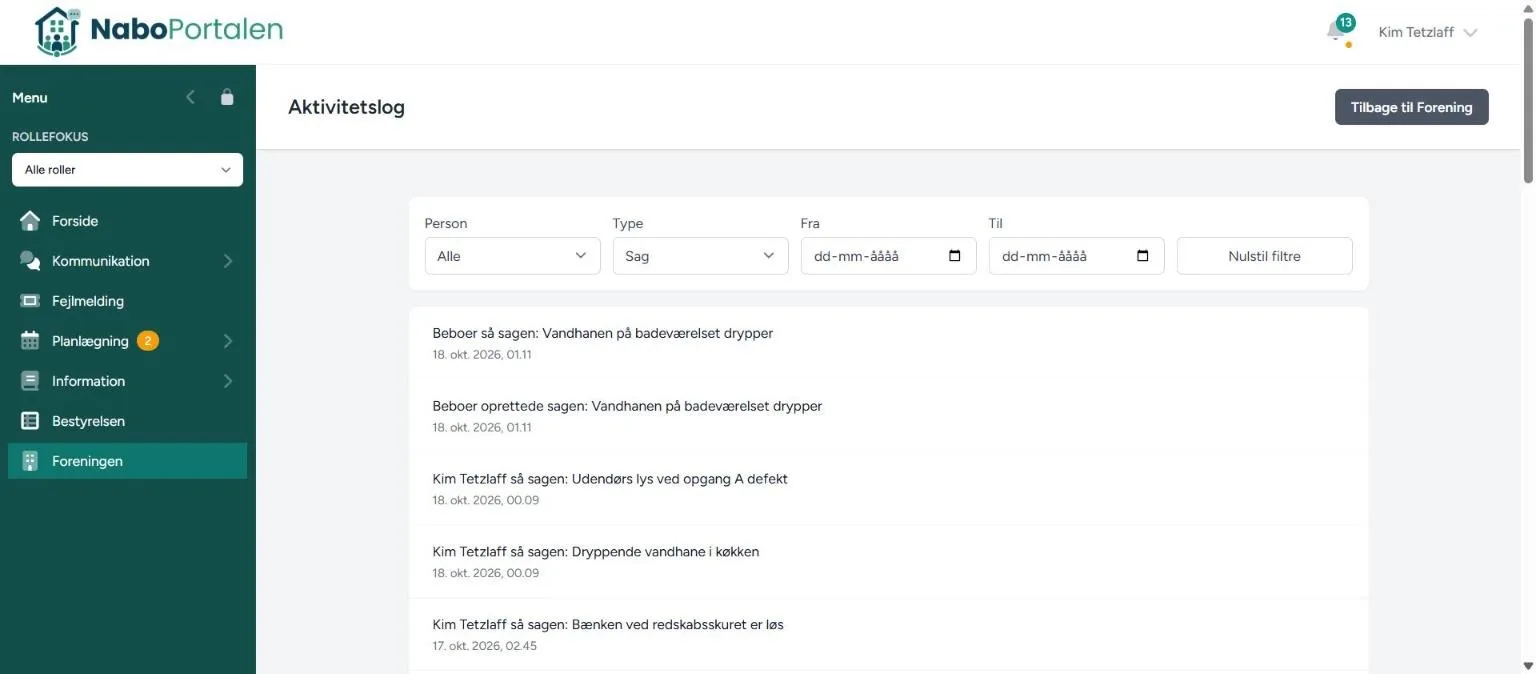Open the Alle roller role focus dropdown

click(x=127, y=170)
